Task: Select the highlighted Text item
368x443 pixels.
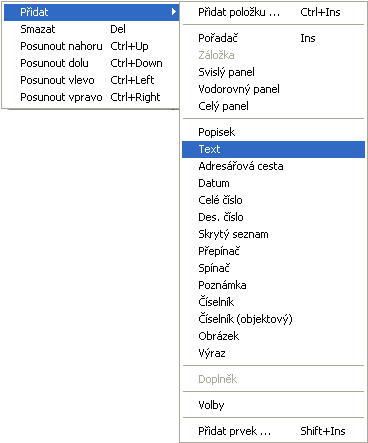Action: click(273, 149)
